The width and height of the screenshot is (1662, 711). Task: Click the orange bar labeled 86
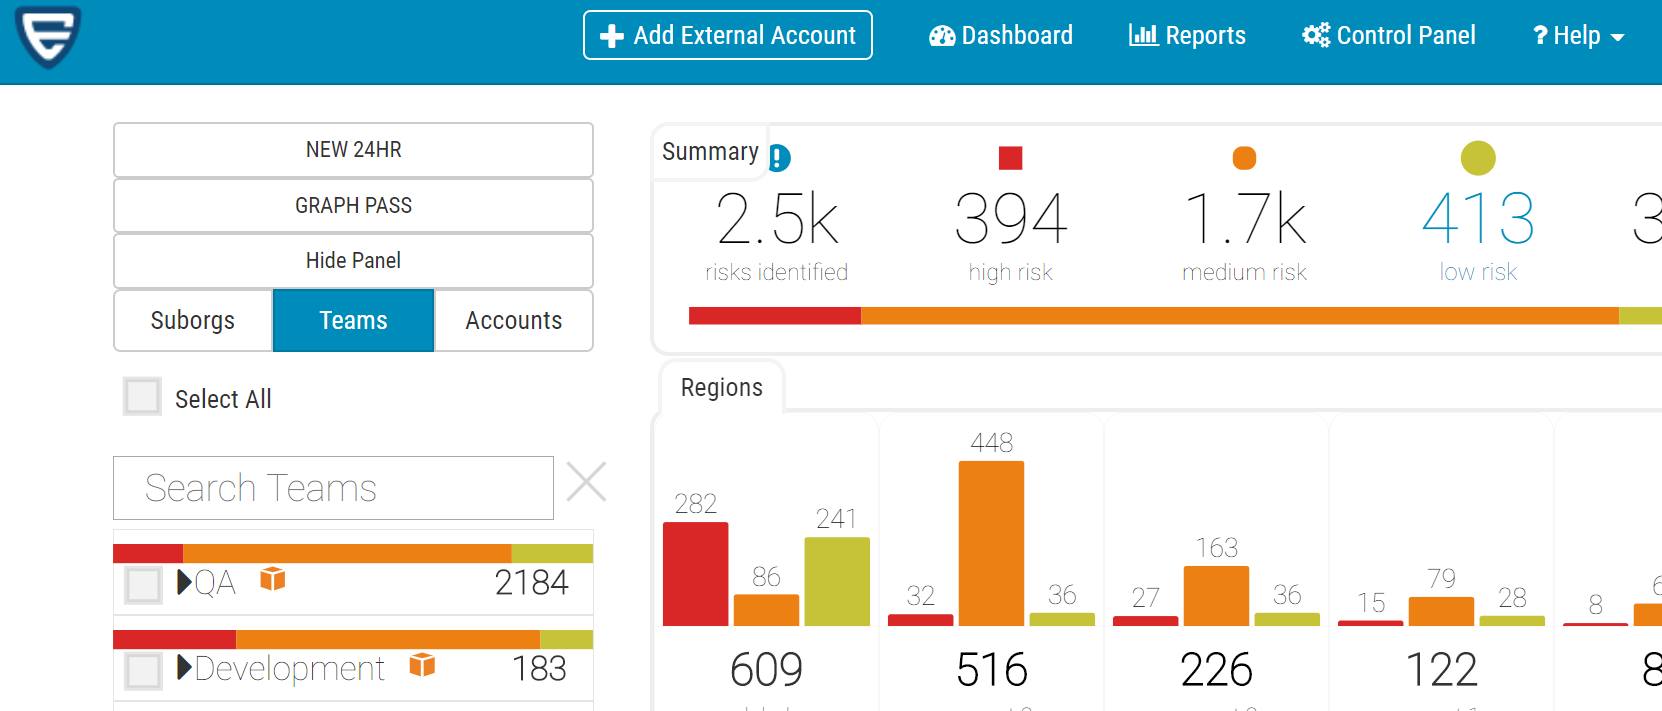[766, 610]
